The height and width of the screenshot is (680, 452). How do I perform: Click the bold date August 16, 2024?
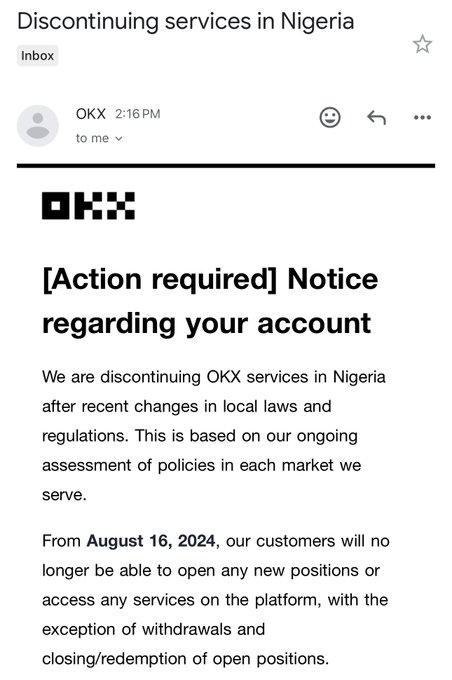151,541
